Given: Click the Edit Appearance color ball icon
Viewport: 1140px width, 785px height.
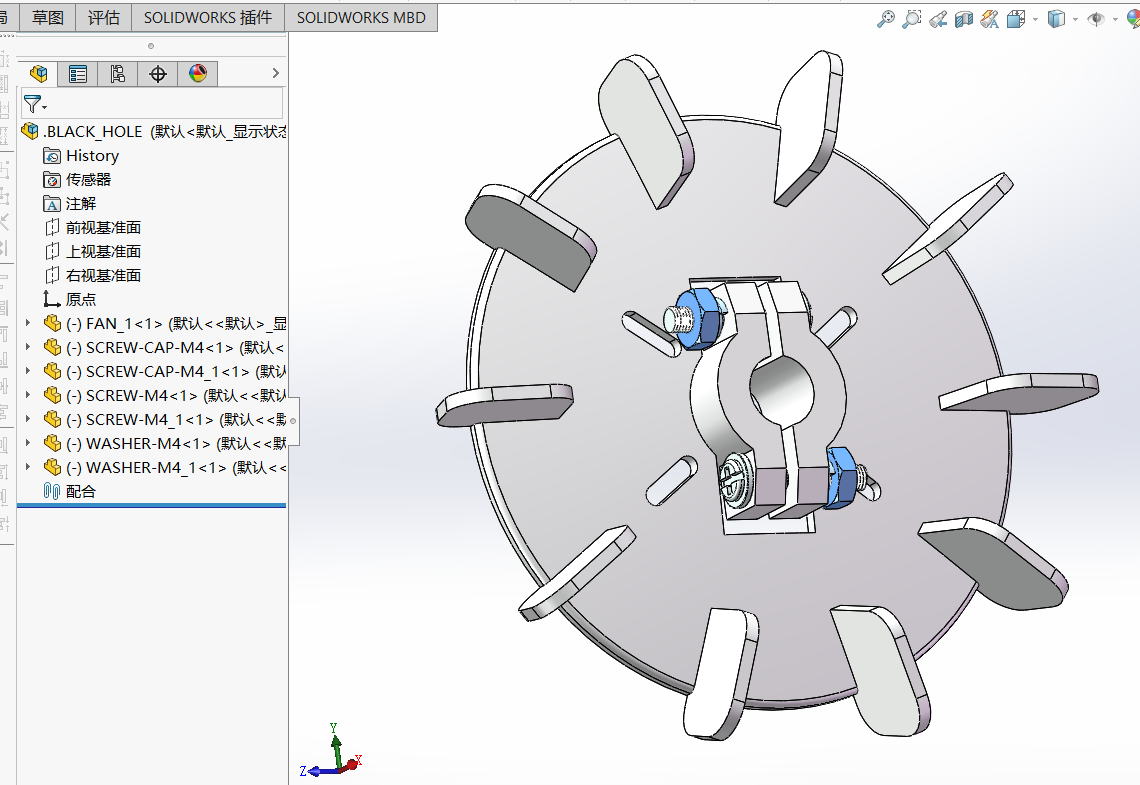Looking at the screenshot, I should [x=1133, y=19].
